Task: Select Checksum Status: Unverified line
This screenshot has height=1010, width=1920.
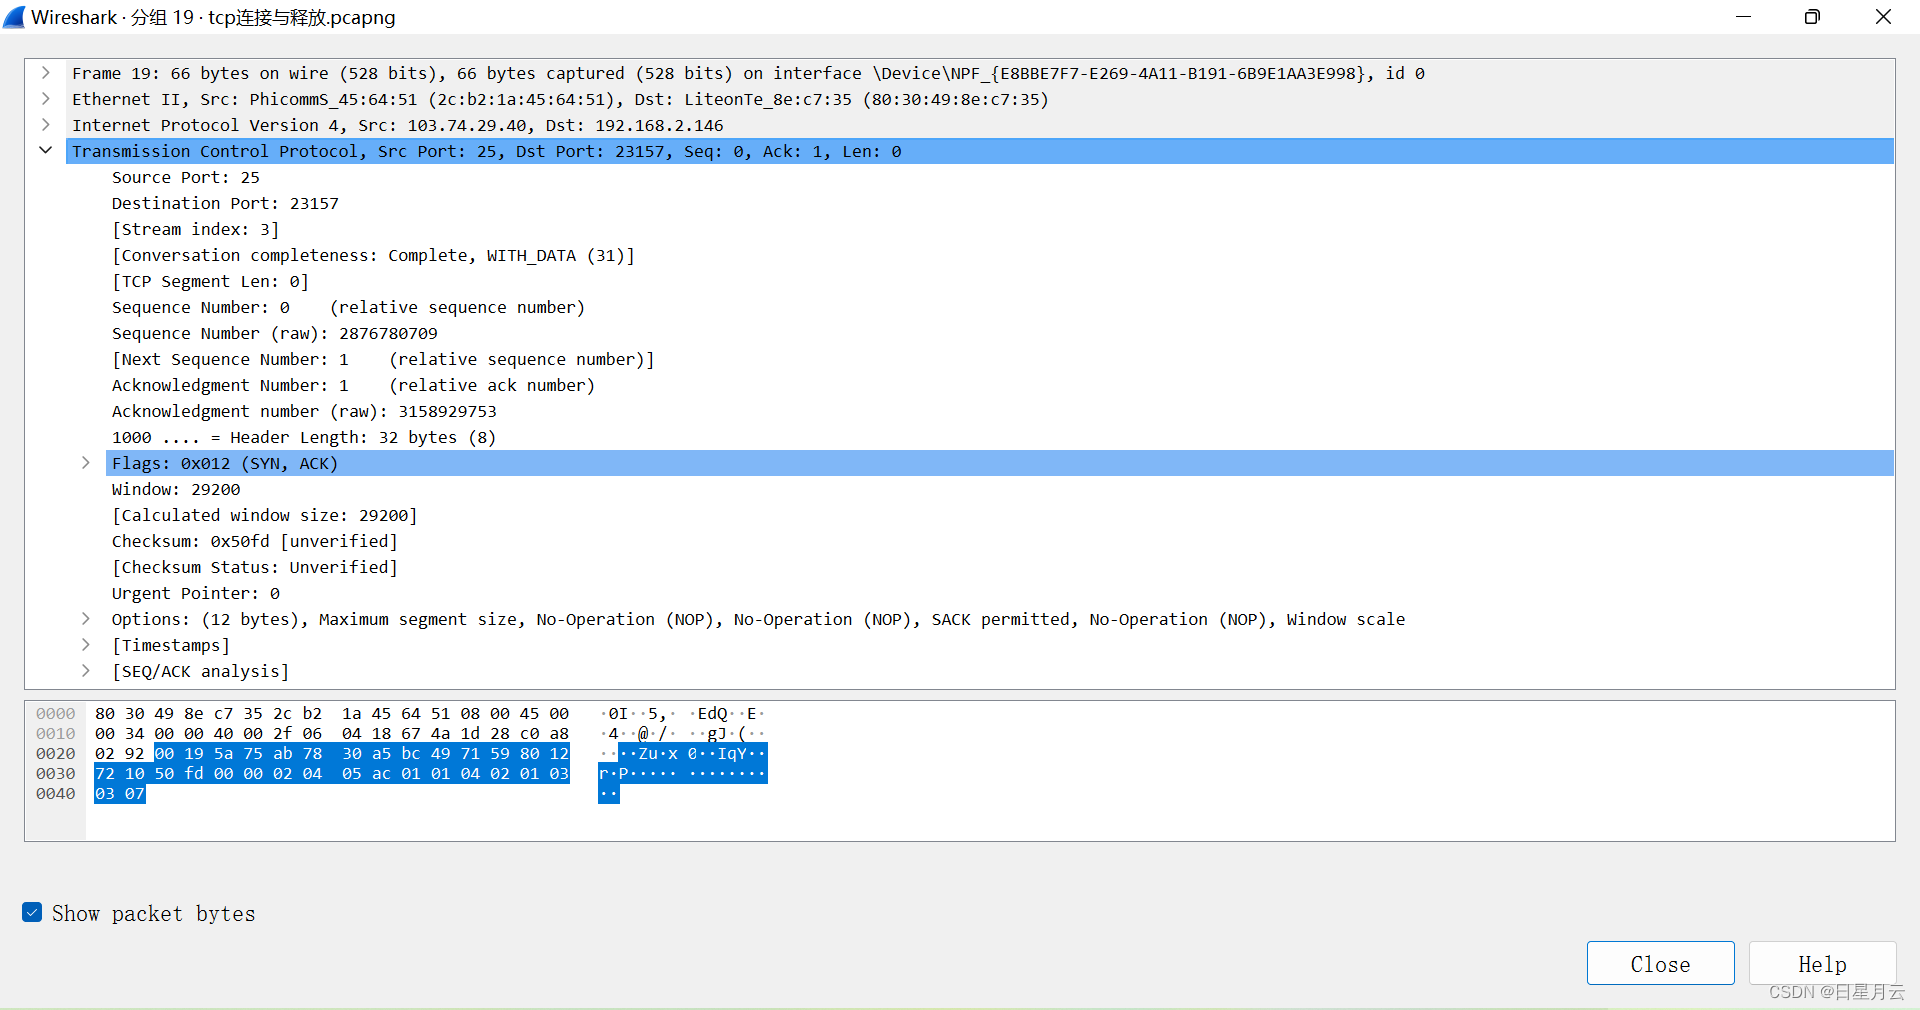Action: tap(255, 567)
